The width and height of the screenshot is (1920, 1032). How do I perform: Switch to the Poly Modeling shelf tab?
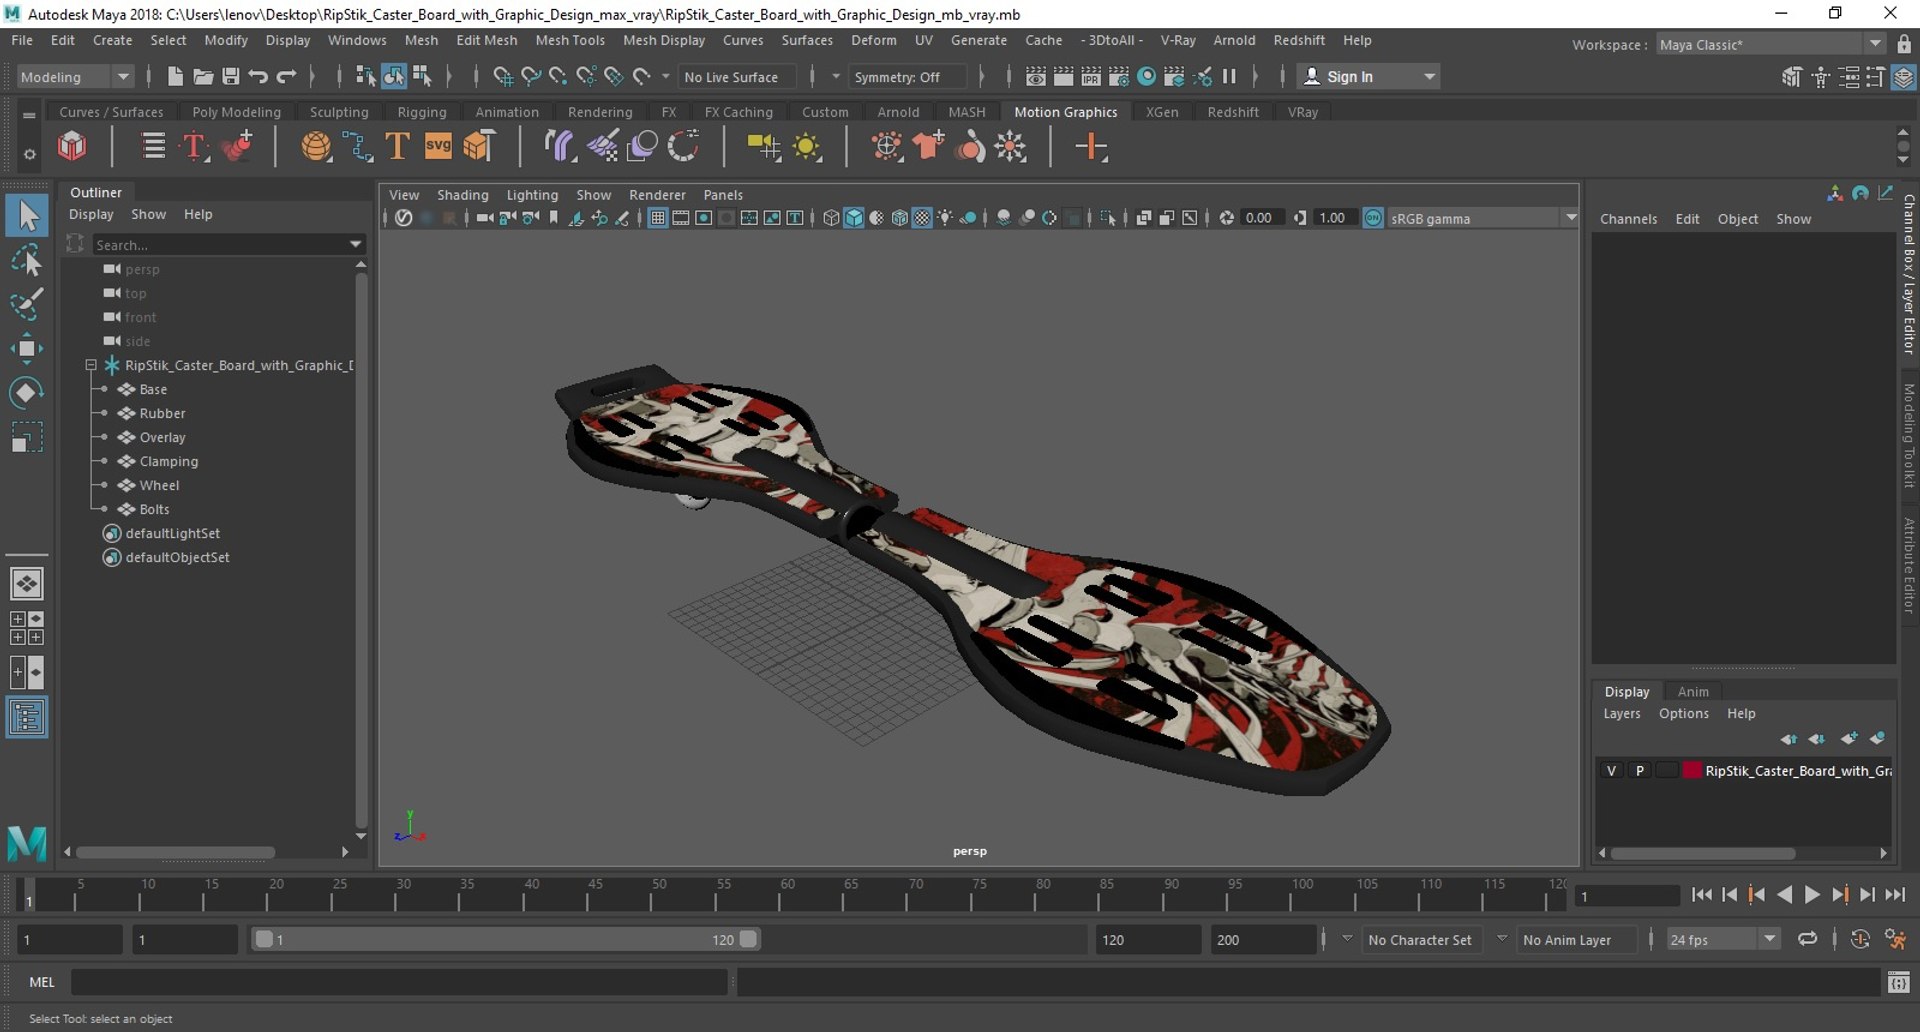tap(236, 112)
